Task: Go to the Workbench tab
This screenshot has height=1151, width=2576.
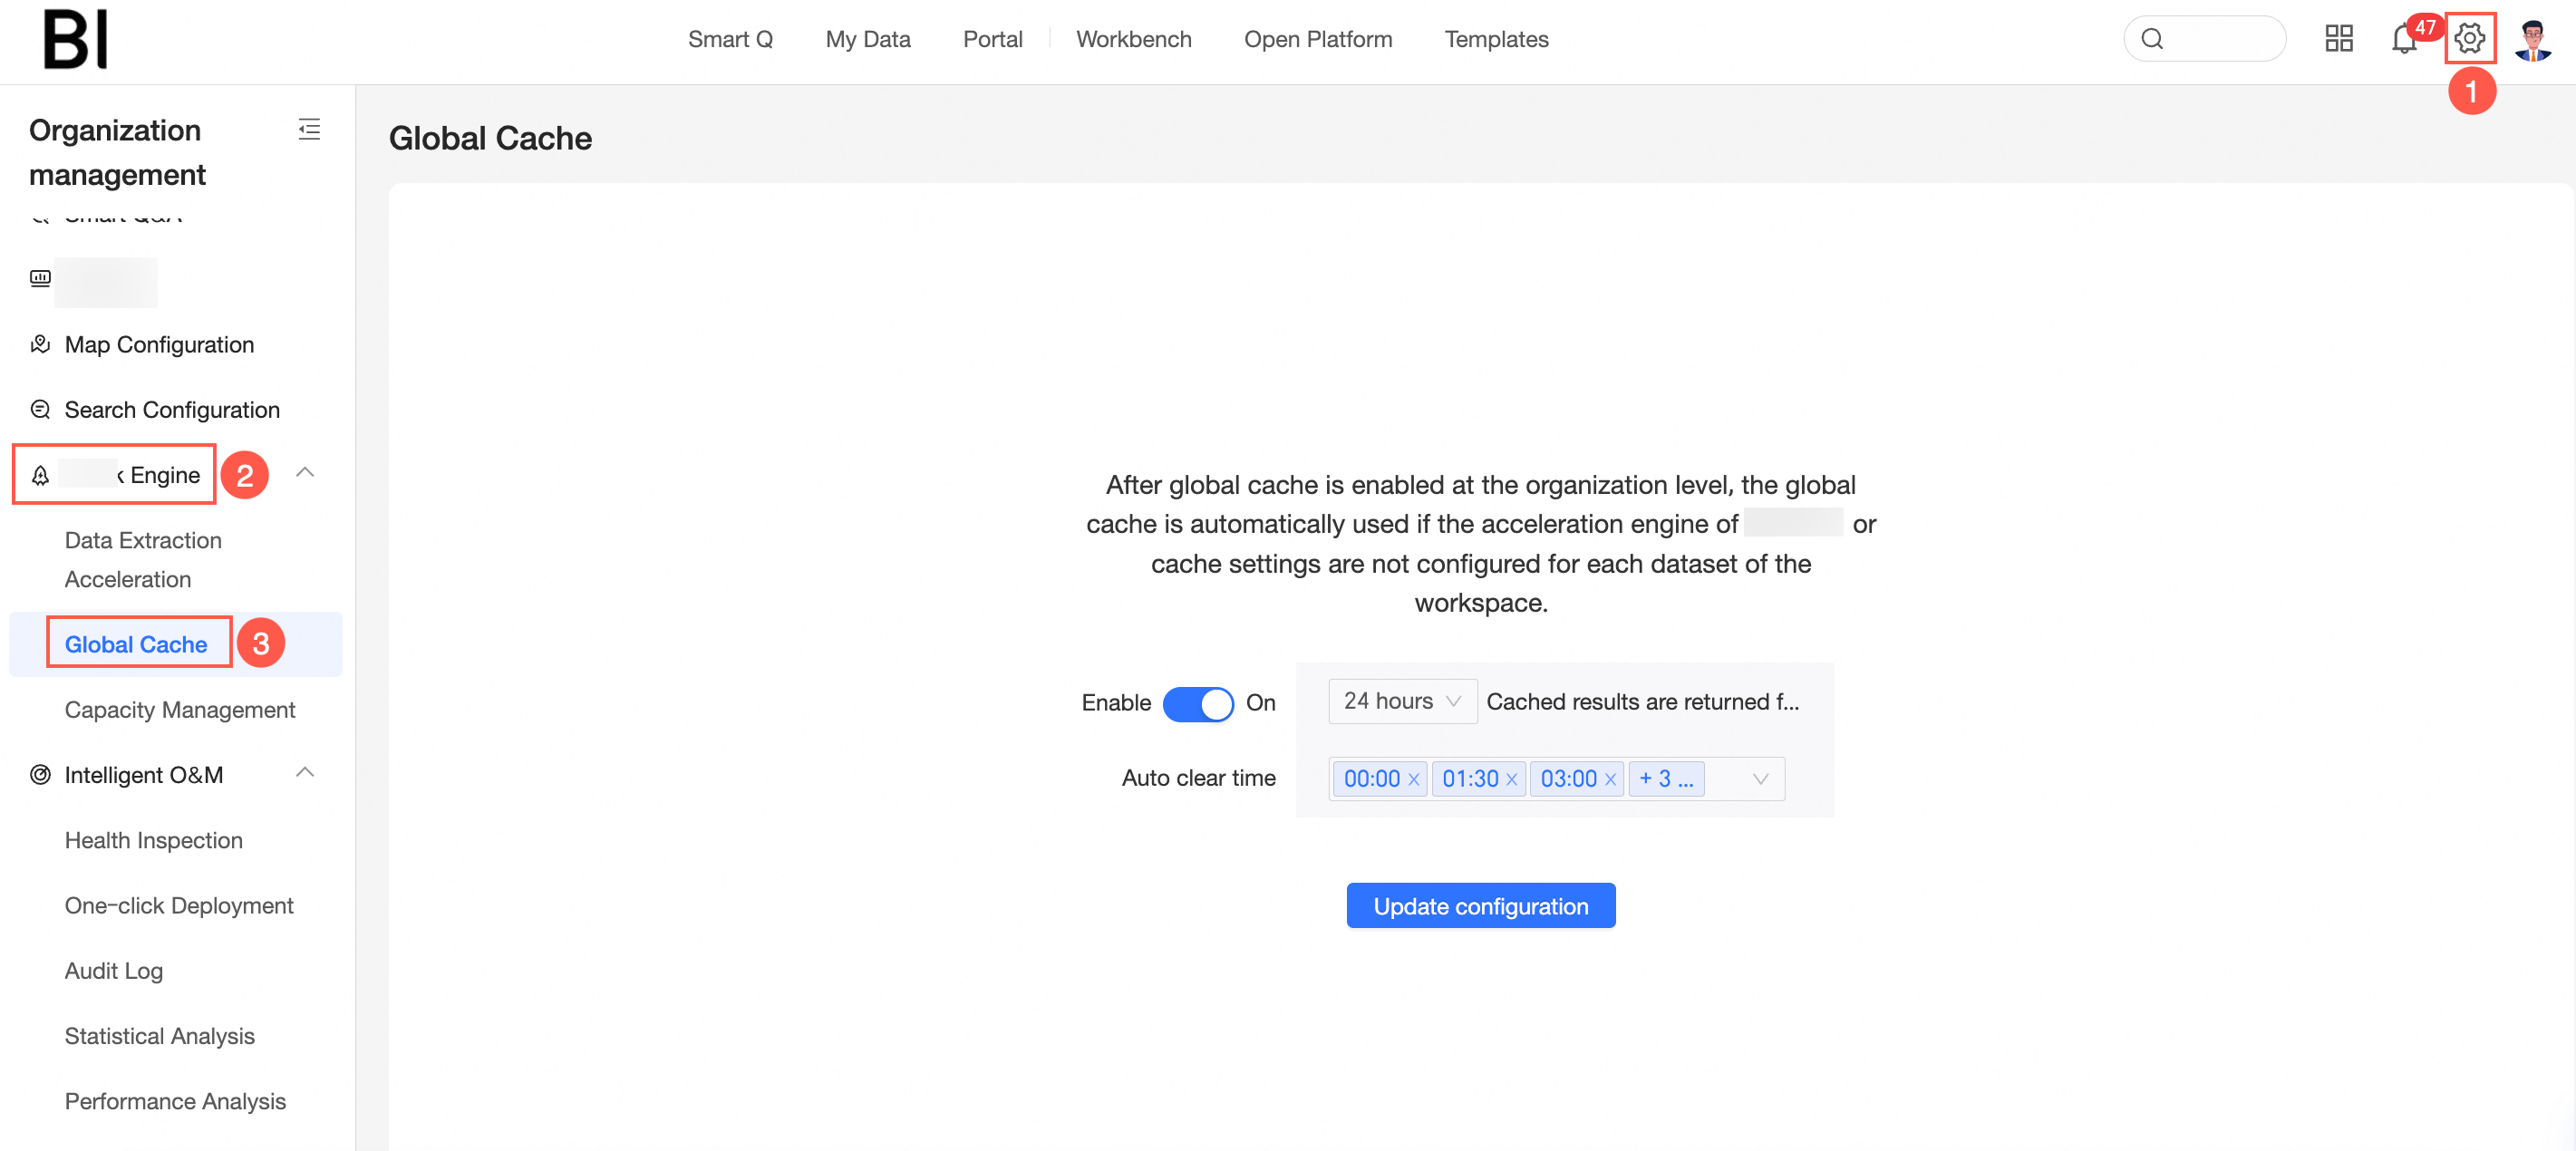Action: pyautogui.click(x=1133, y=39)
